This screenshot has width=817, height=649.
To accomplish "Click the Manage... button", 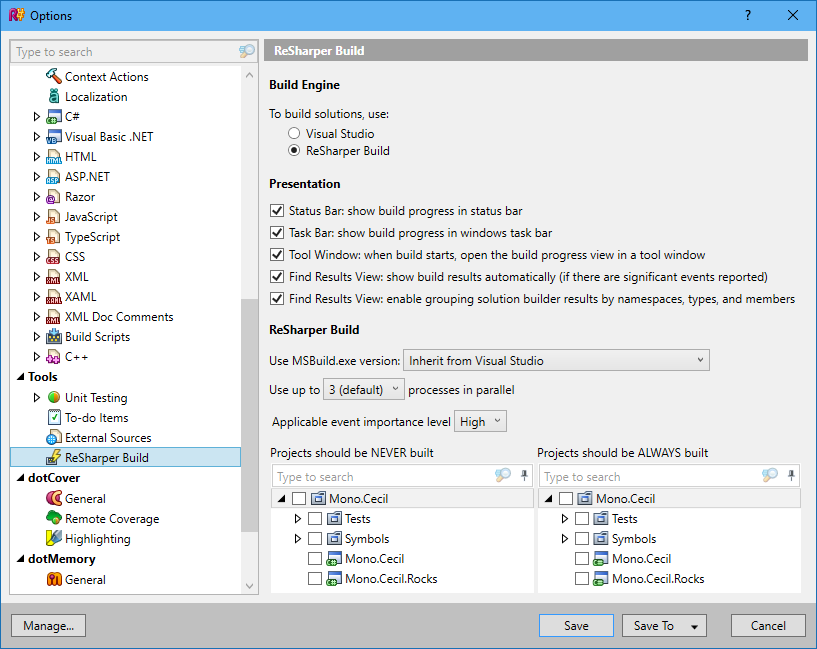I will click(x=48, y=626).
